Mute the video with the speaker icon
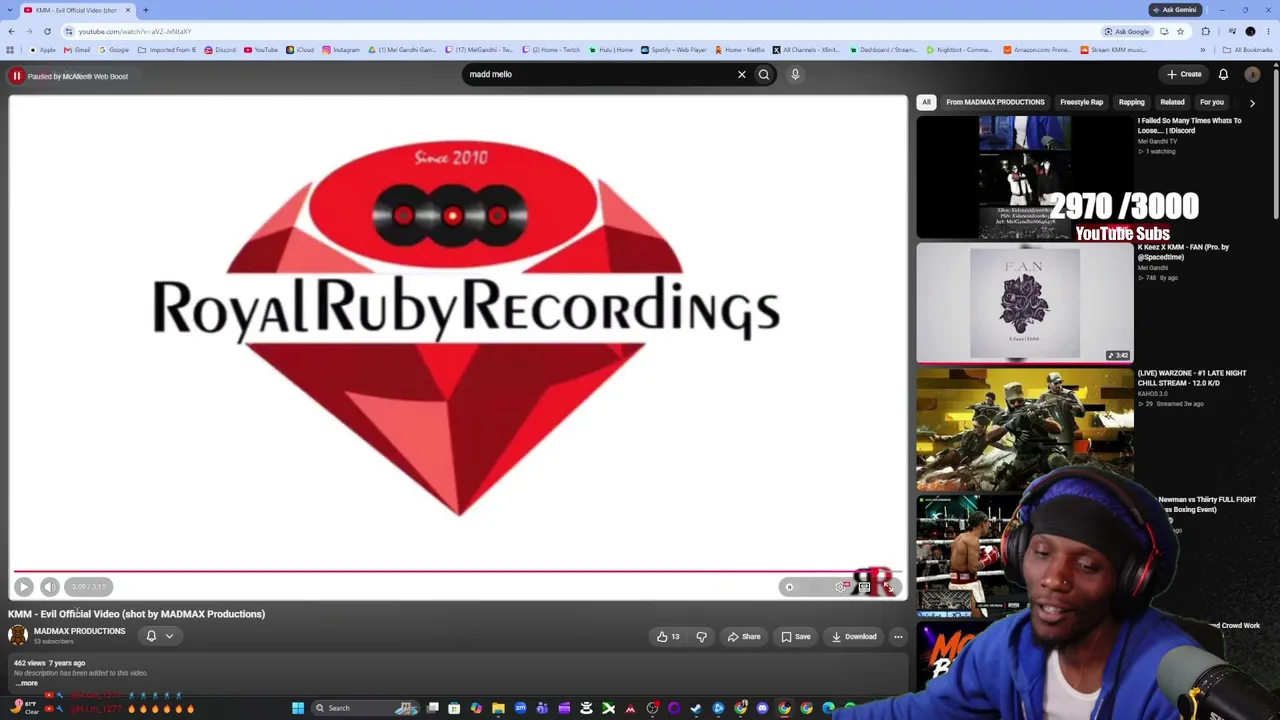 point(50,587)
